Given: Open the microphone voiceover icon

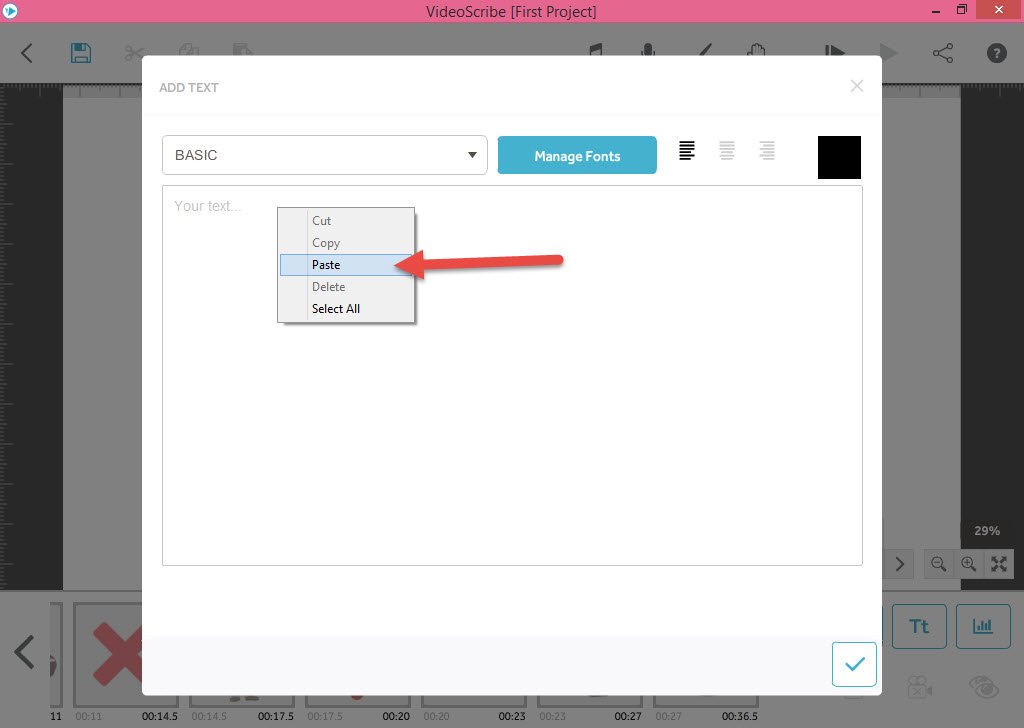Looking at the screenshot, I should 648,50.
